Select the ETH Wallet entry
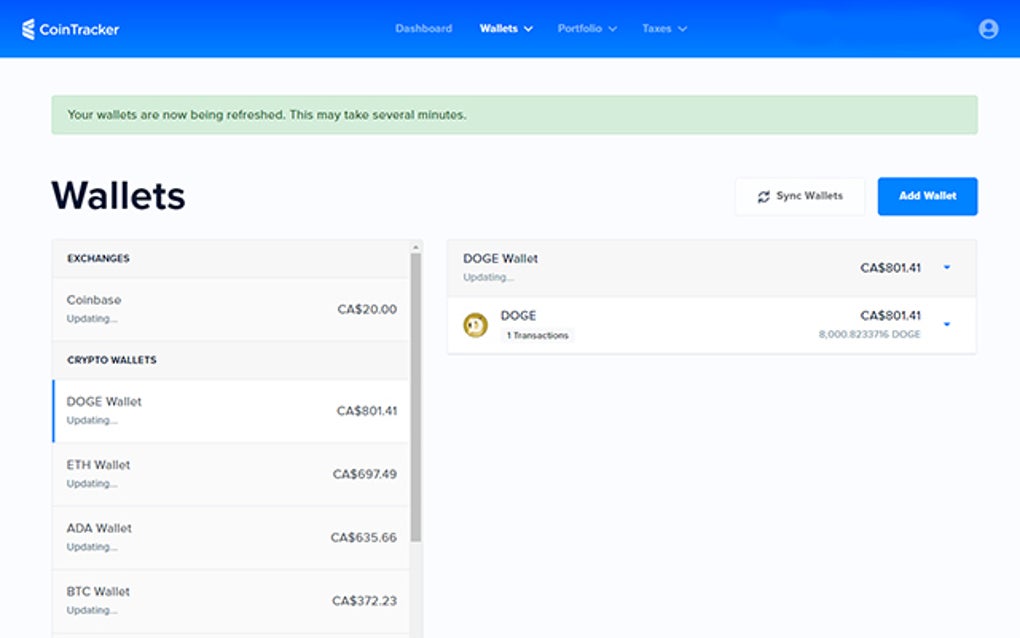This screenshot has width=1020, height=638. (x=230, y=473)
